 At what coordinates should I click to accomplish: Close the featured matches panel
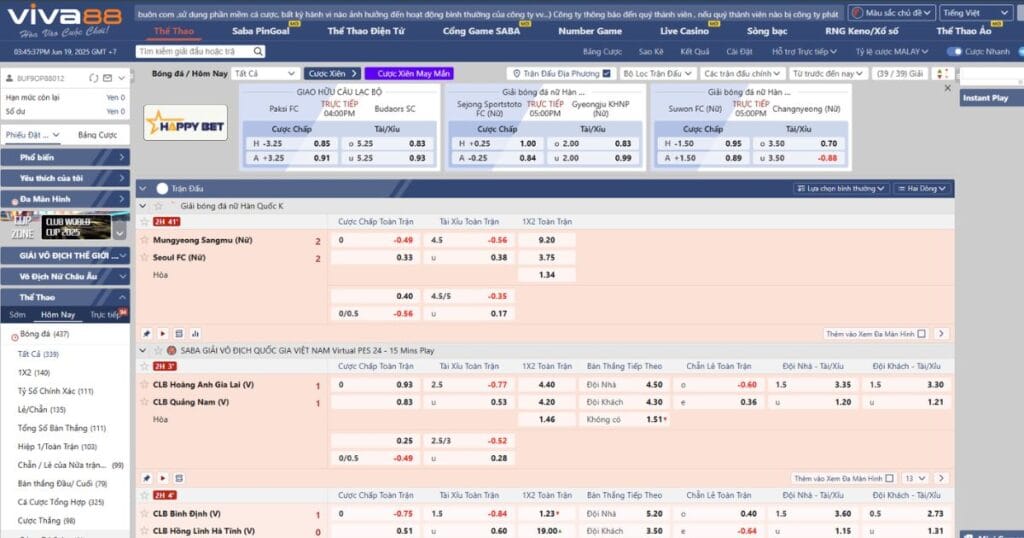pos(948,88)
